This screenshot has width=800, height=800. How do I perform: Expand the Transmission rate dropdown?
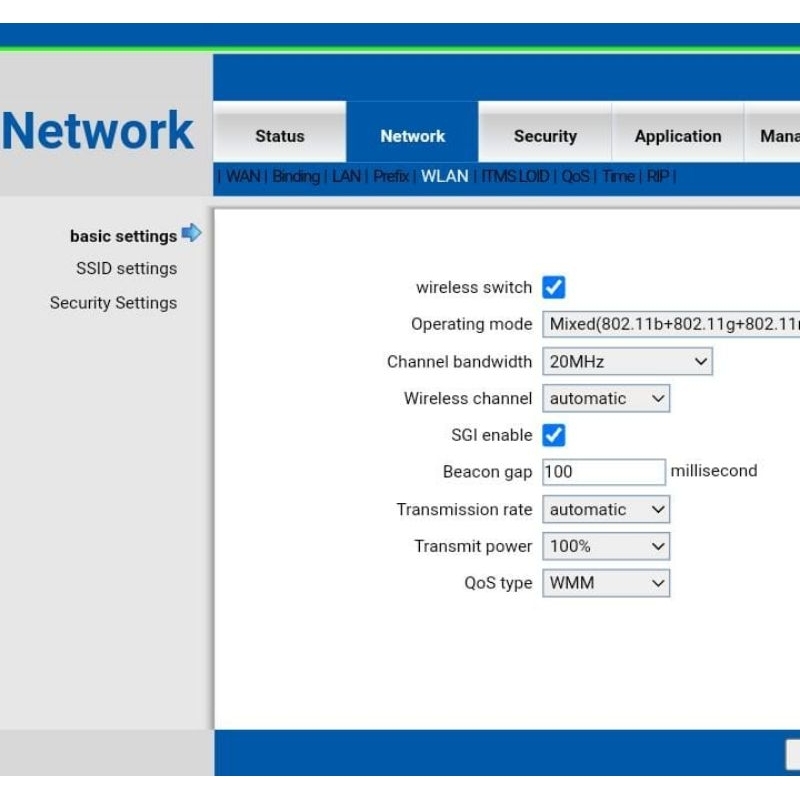click(x=605, y=509)
